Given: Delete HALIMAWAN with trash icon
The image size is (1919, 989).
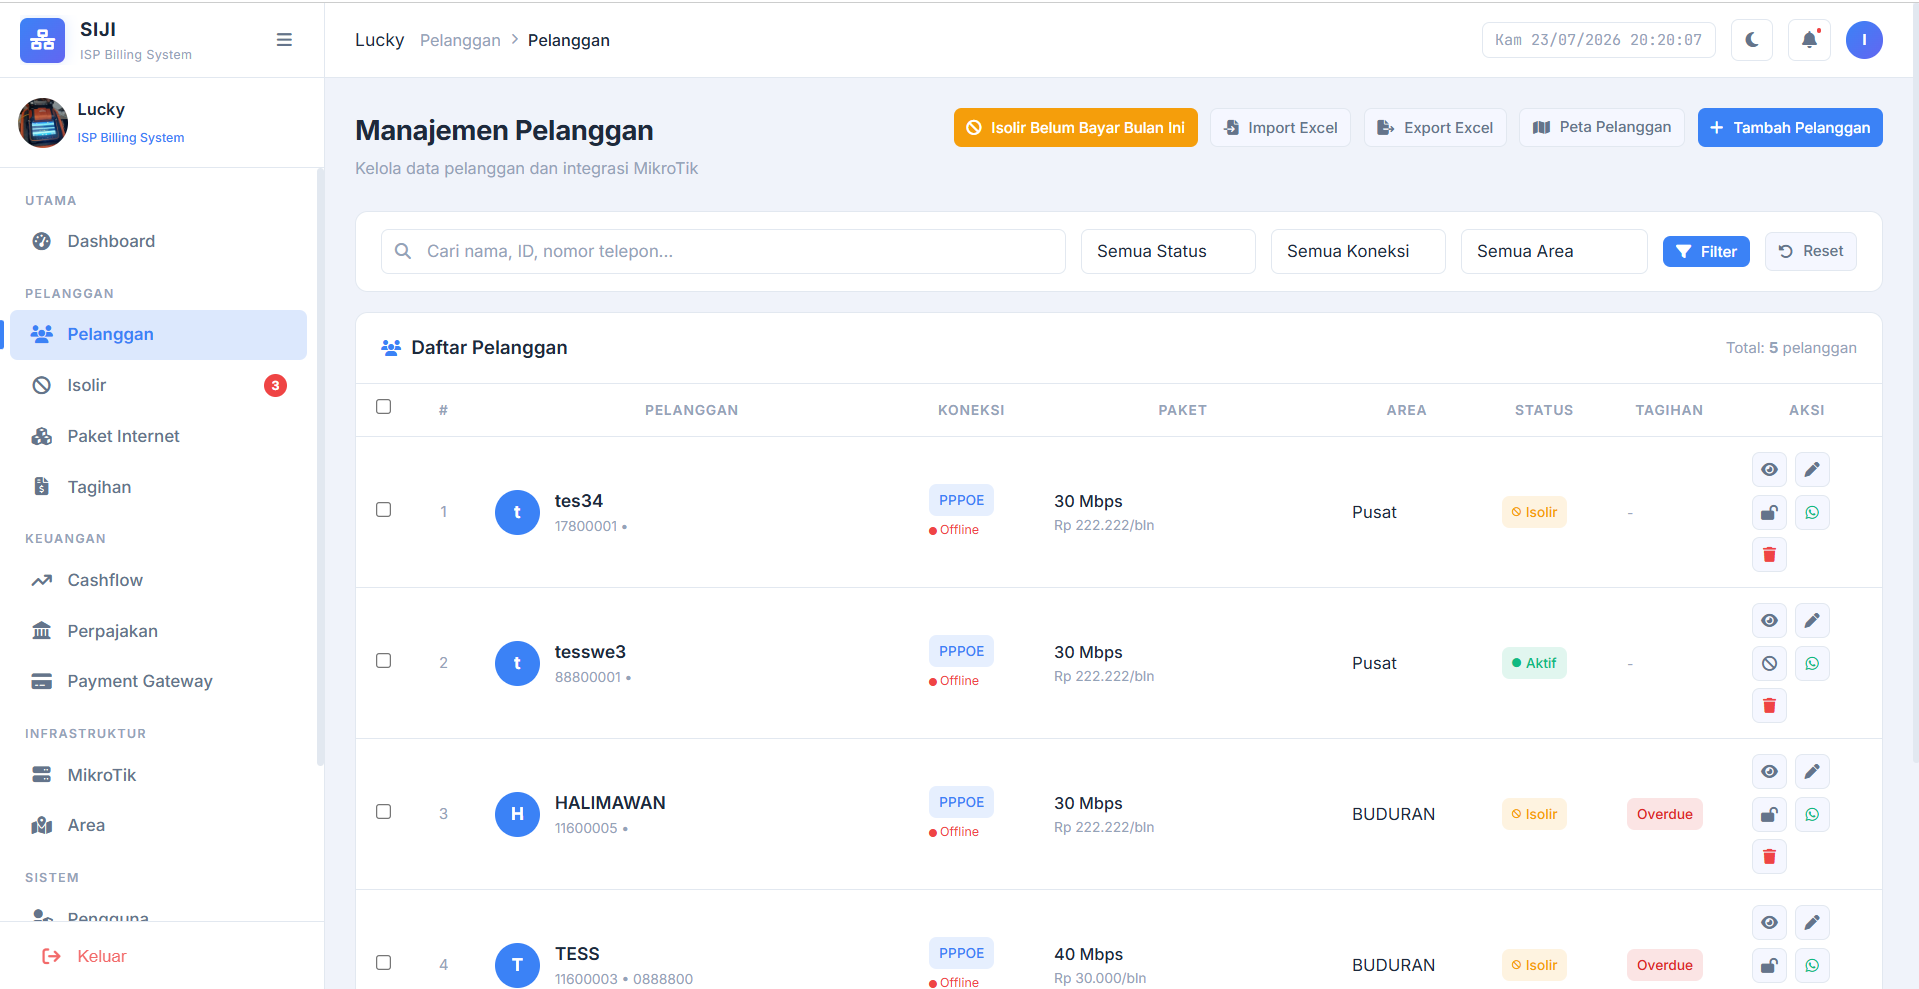Looking at the screenshot, I should pos(1769,857).
